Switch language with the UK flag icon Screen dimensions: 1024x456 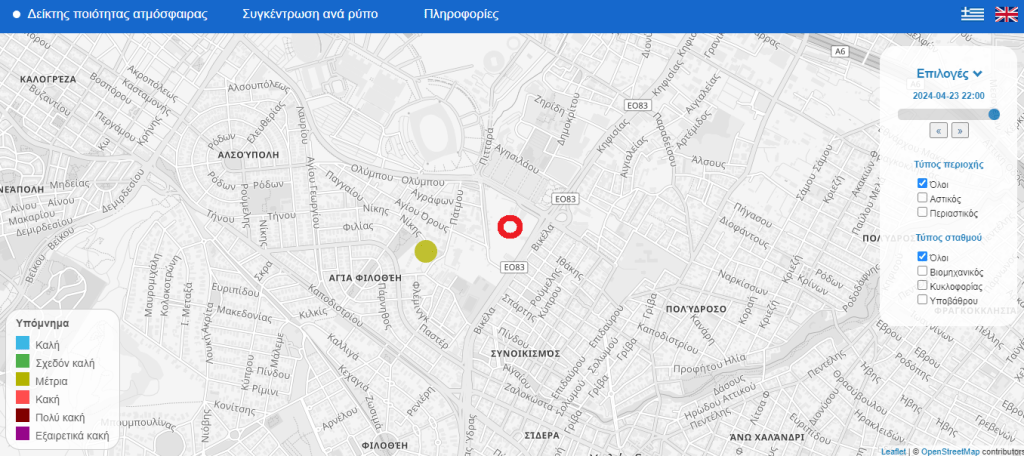point(1005,14)
